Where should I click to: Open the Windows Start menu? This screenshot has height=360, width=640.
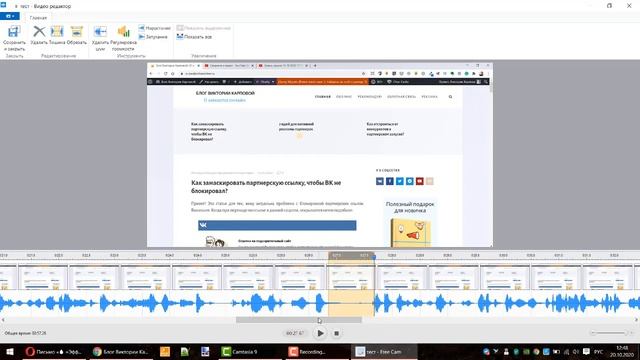(9, 351)
